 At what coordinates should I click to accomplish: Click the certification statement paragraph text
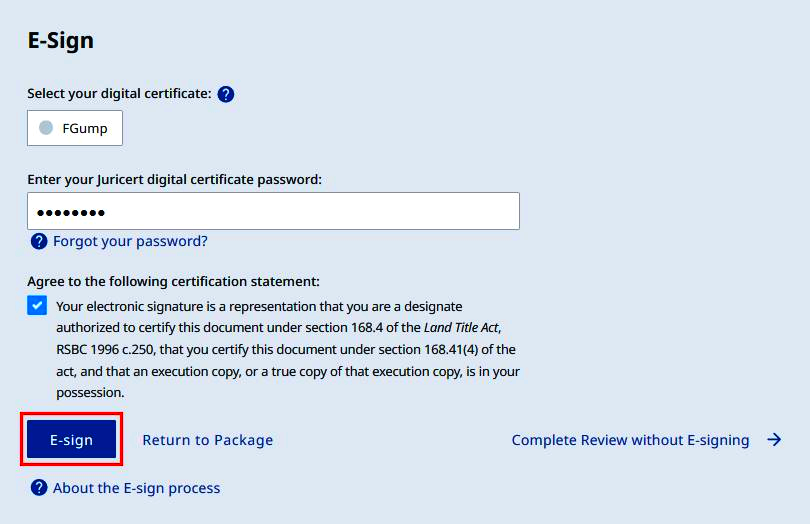click(x=288, y=349)
